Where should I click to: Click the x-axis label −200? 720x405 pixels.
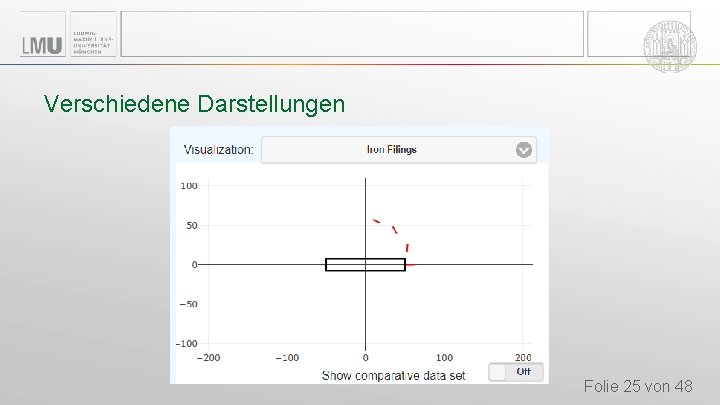click(x=208, y=358)
